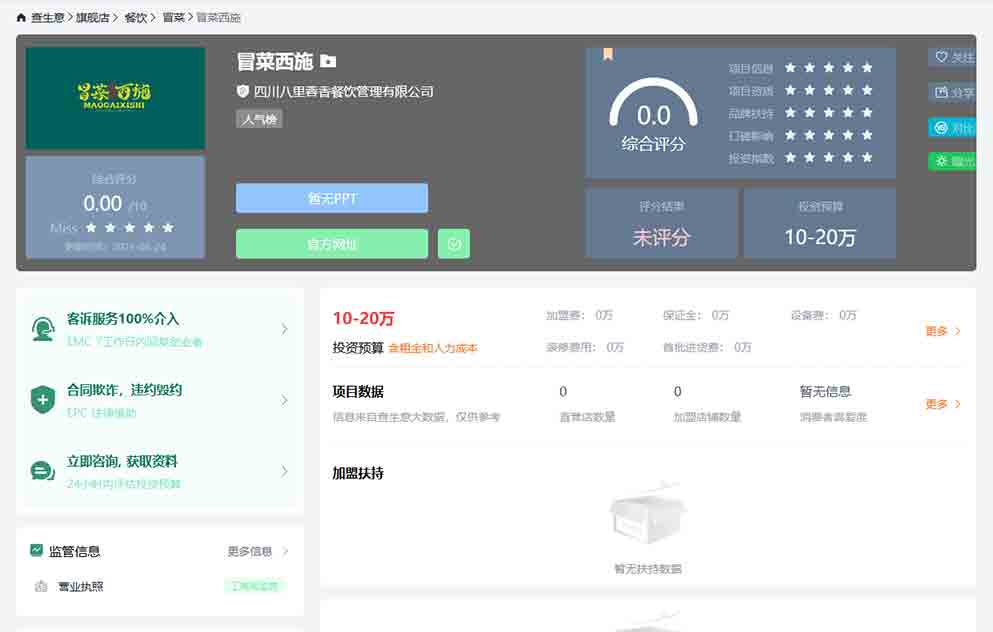Click the red 10-20万 investment amount
The height and width of the screenshot is (632, 993).
tap(364, 319)
